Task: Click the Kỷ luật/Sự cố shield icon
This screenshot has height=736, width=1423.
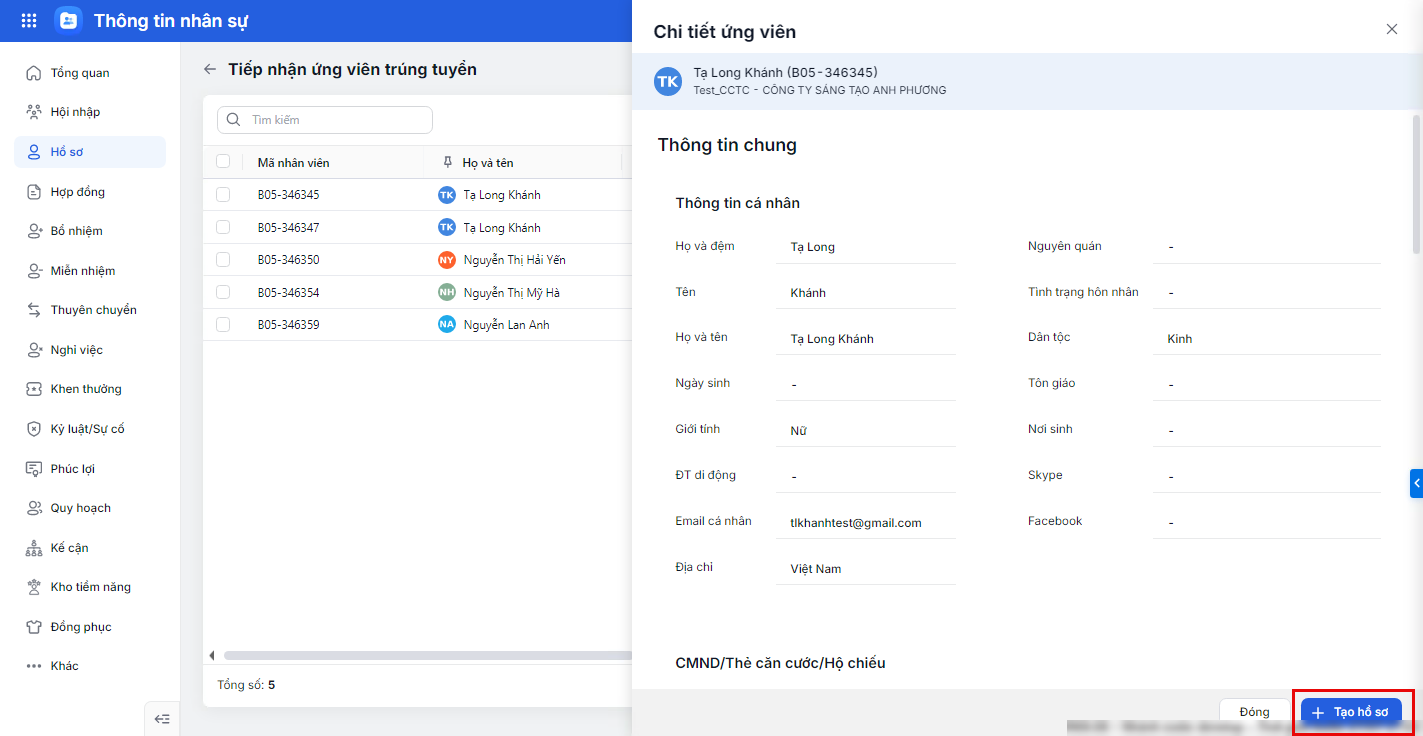Action: tap(33, 429)
